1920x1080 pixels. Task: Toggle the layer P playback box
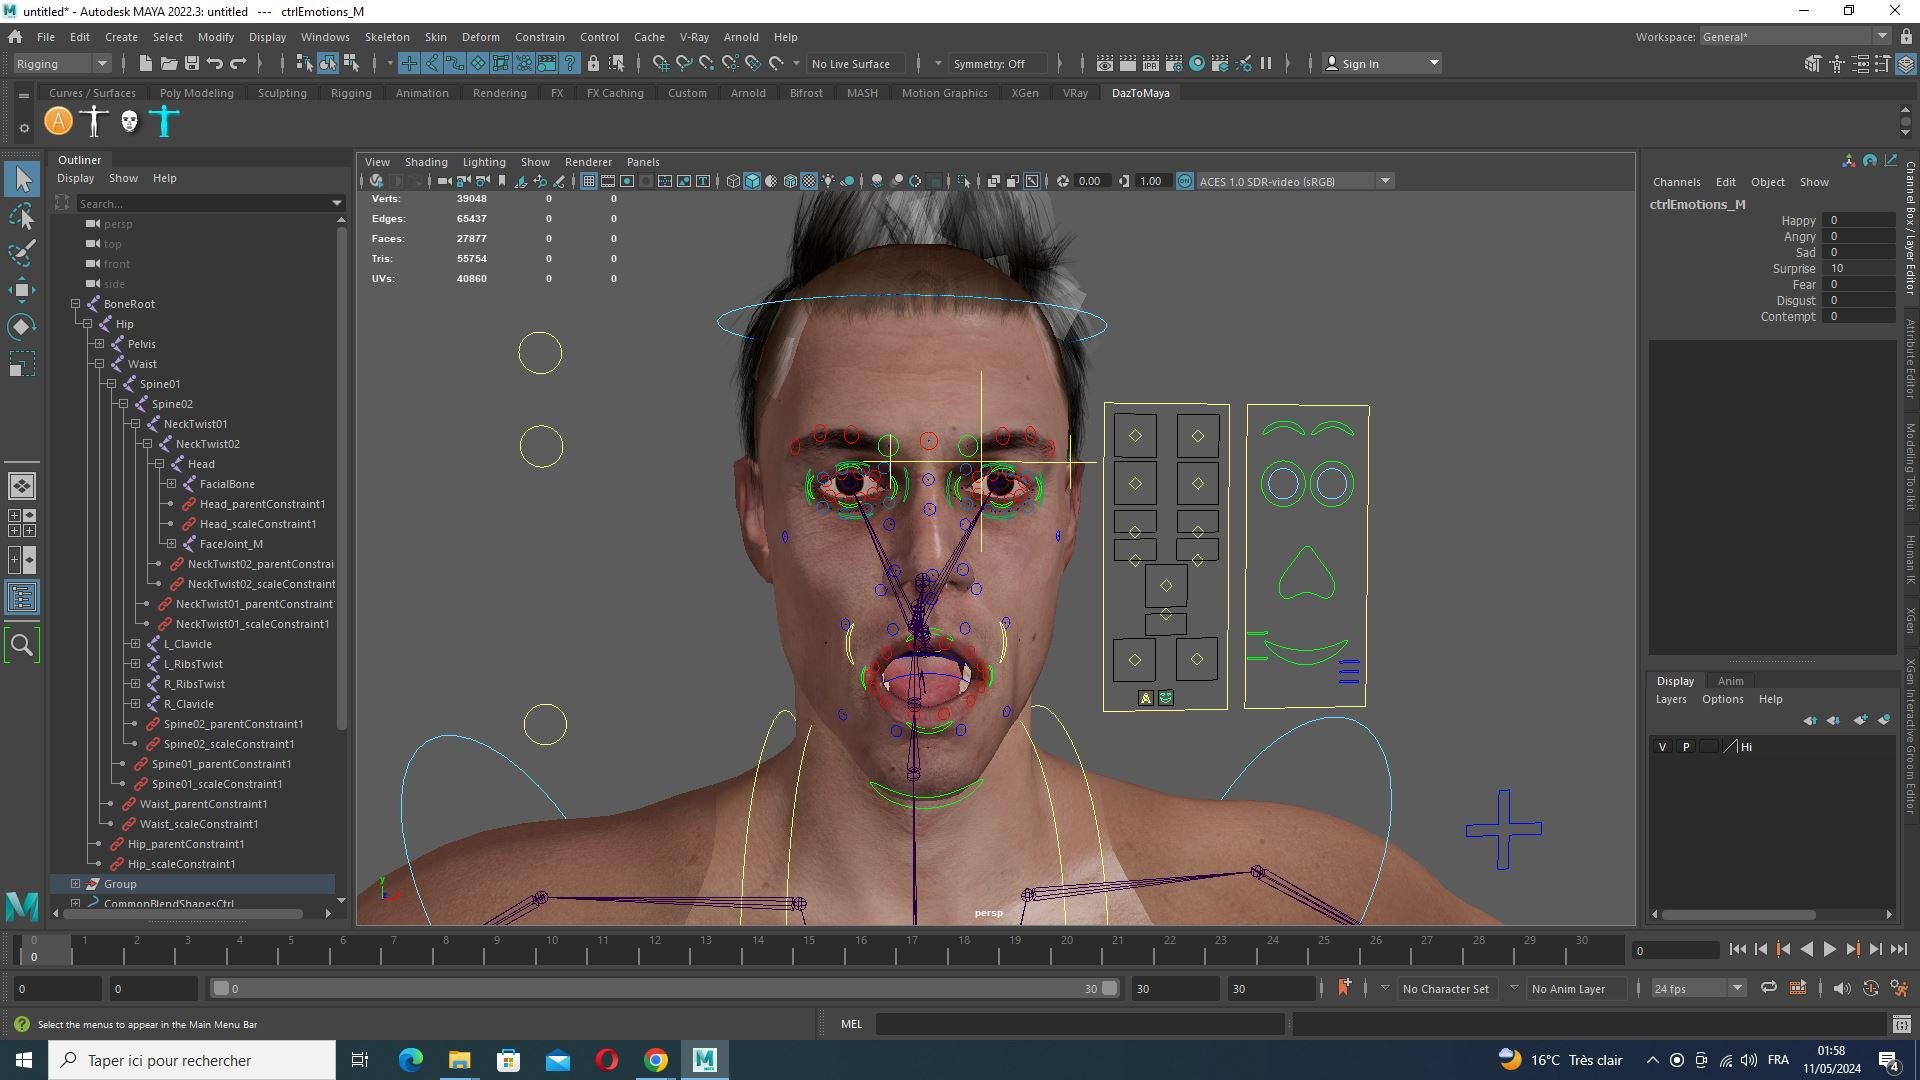click(1686, 747)
